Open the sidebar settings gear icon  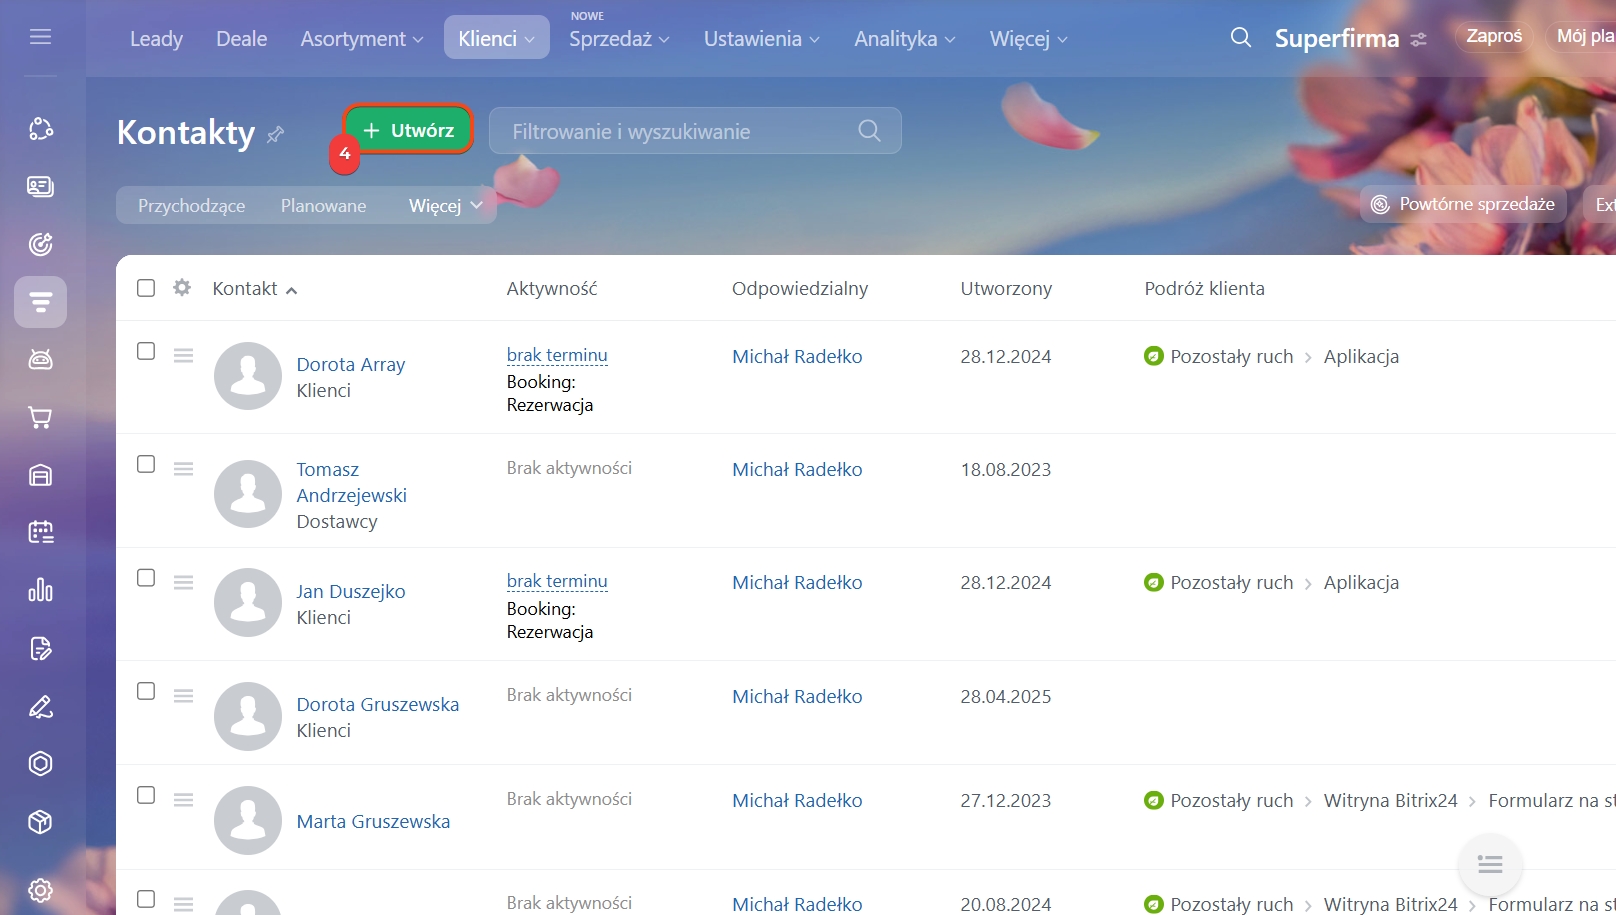(40, 890)
